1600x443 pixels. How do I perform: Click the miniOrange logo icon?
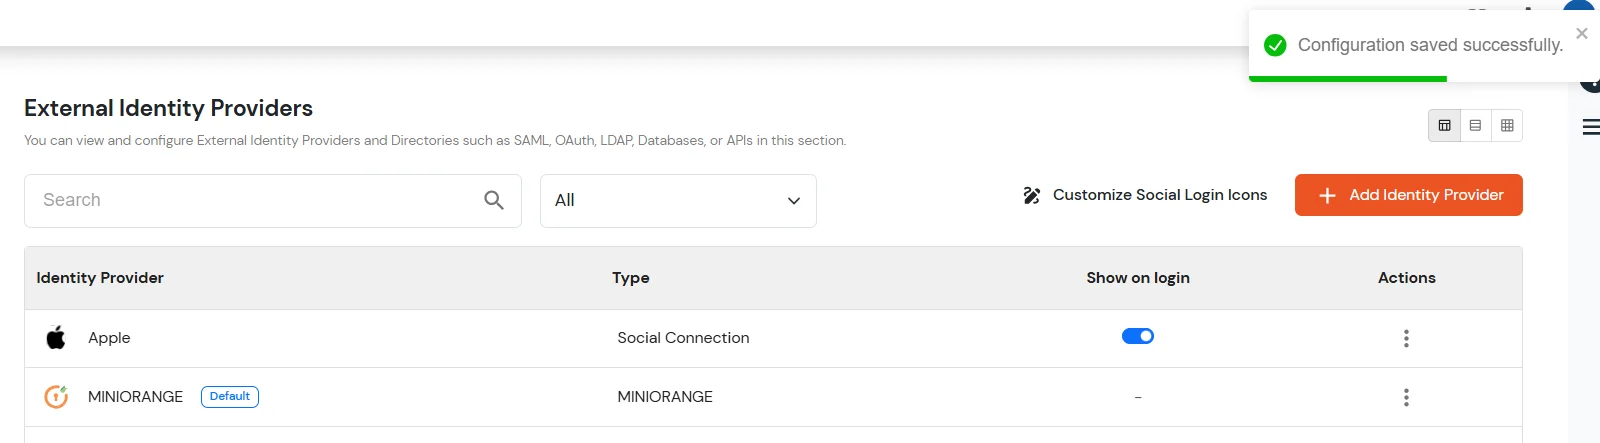(56, 397)
